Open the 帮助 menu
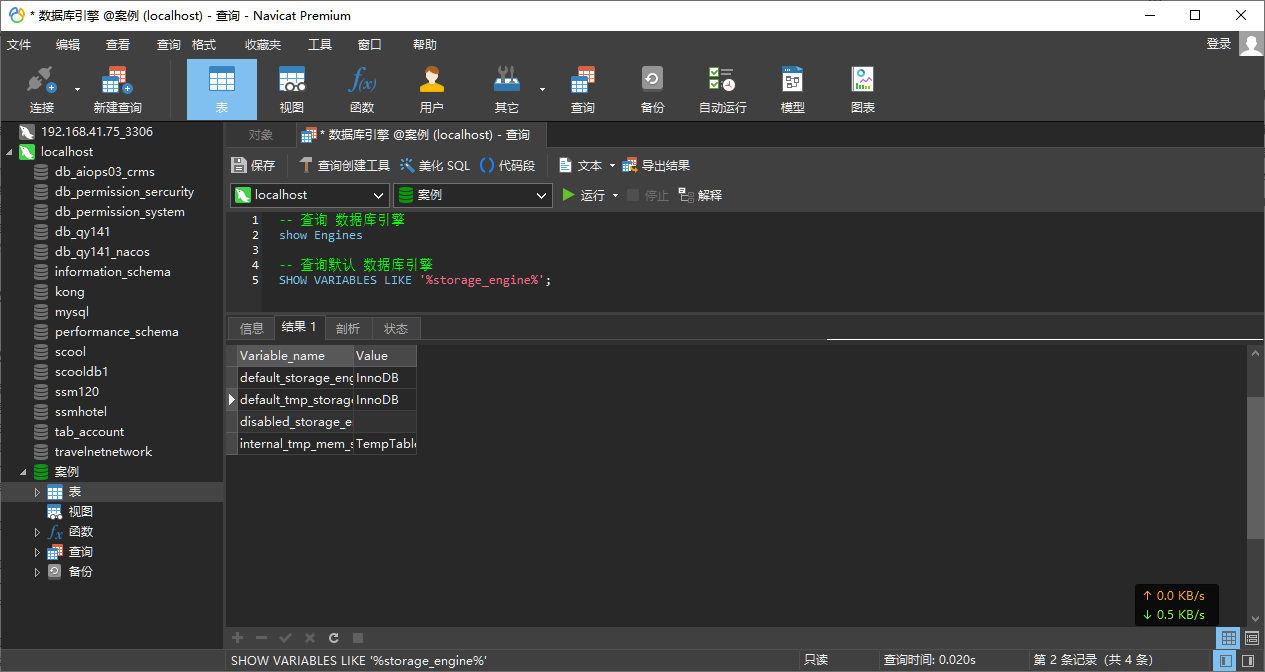The height and width of the screenshot is (672, 1265). point(425,44)
